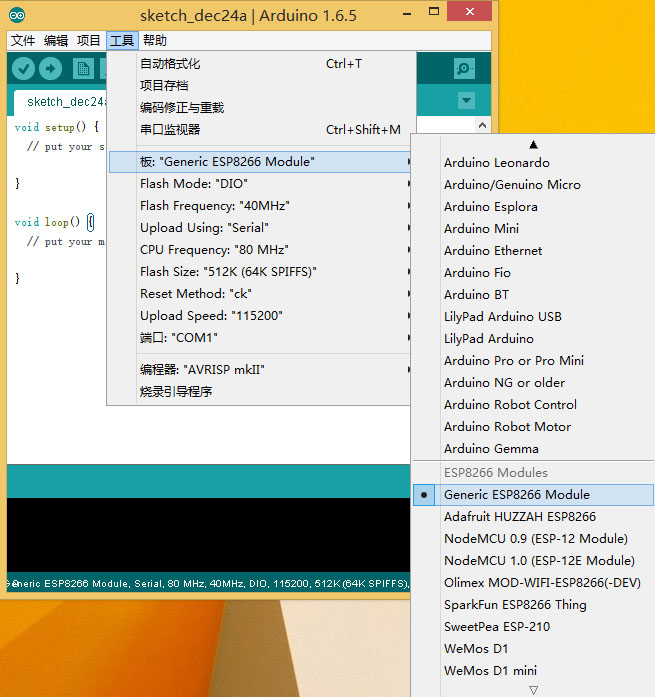Click the Upload arrow toolbar icon
This screenshot has height=697, width=655.
[50, 69]
